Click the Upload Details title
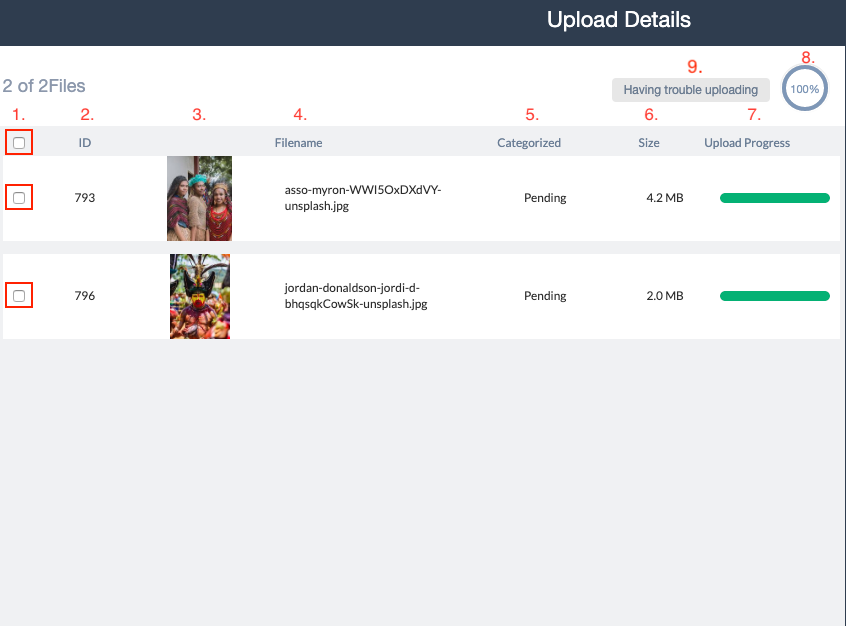 619,19
